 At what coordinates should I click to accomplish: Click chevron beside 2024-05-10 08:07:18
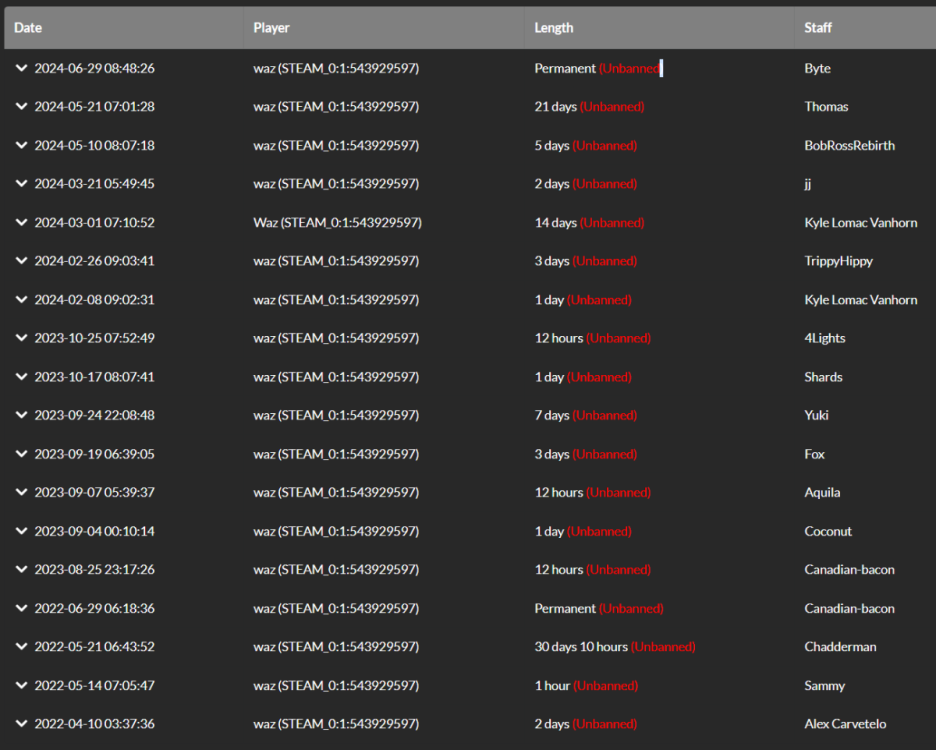[x=22, y=145]
